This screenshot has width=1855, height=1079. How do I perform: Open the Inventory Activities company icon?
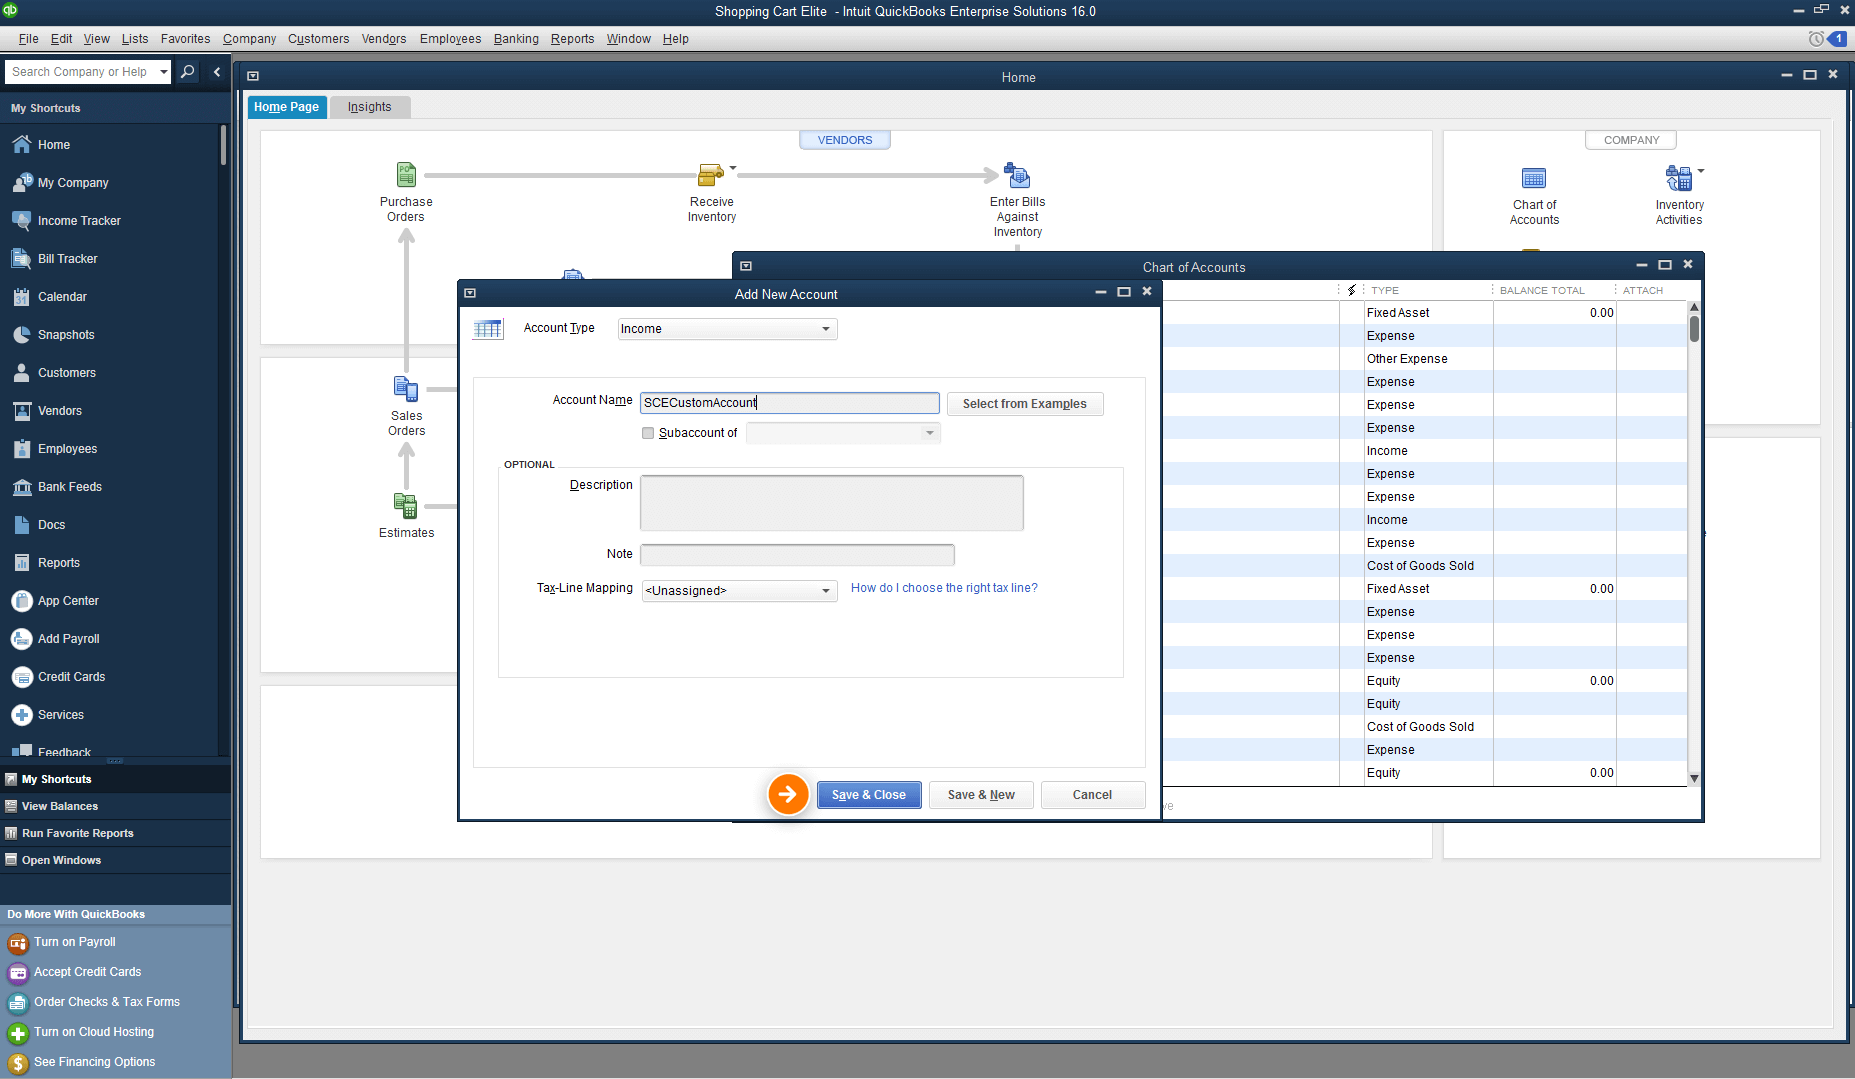click(1678, 178)
